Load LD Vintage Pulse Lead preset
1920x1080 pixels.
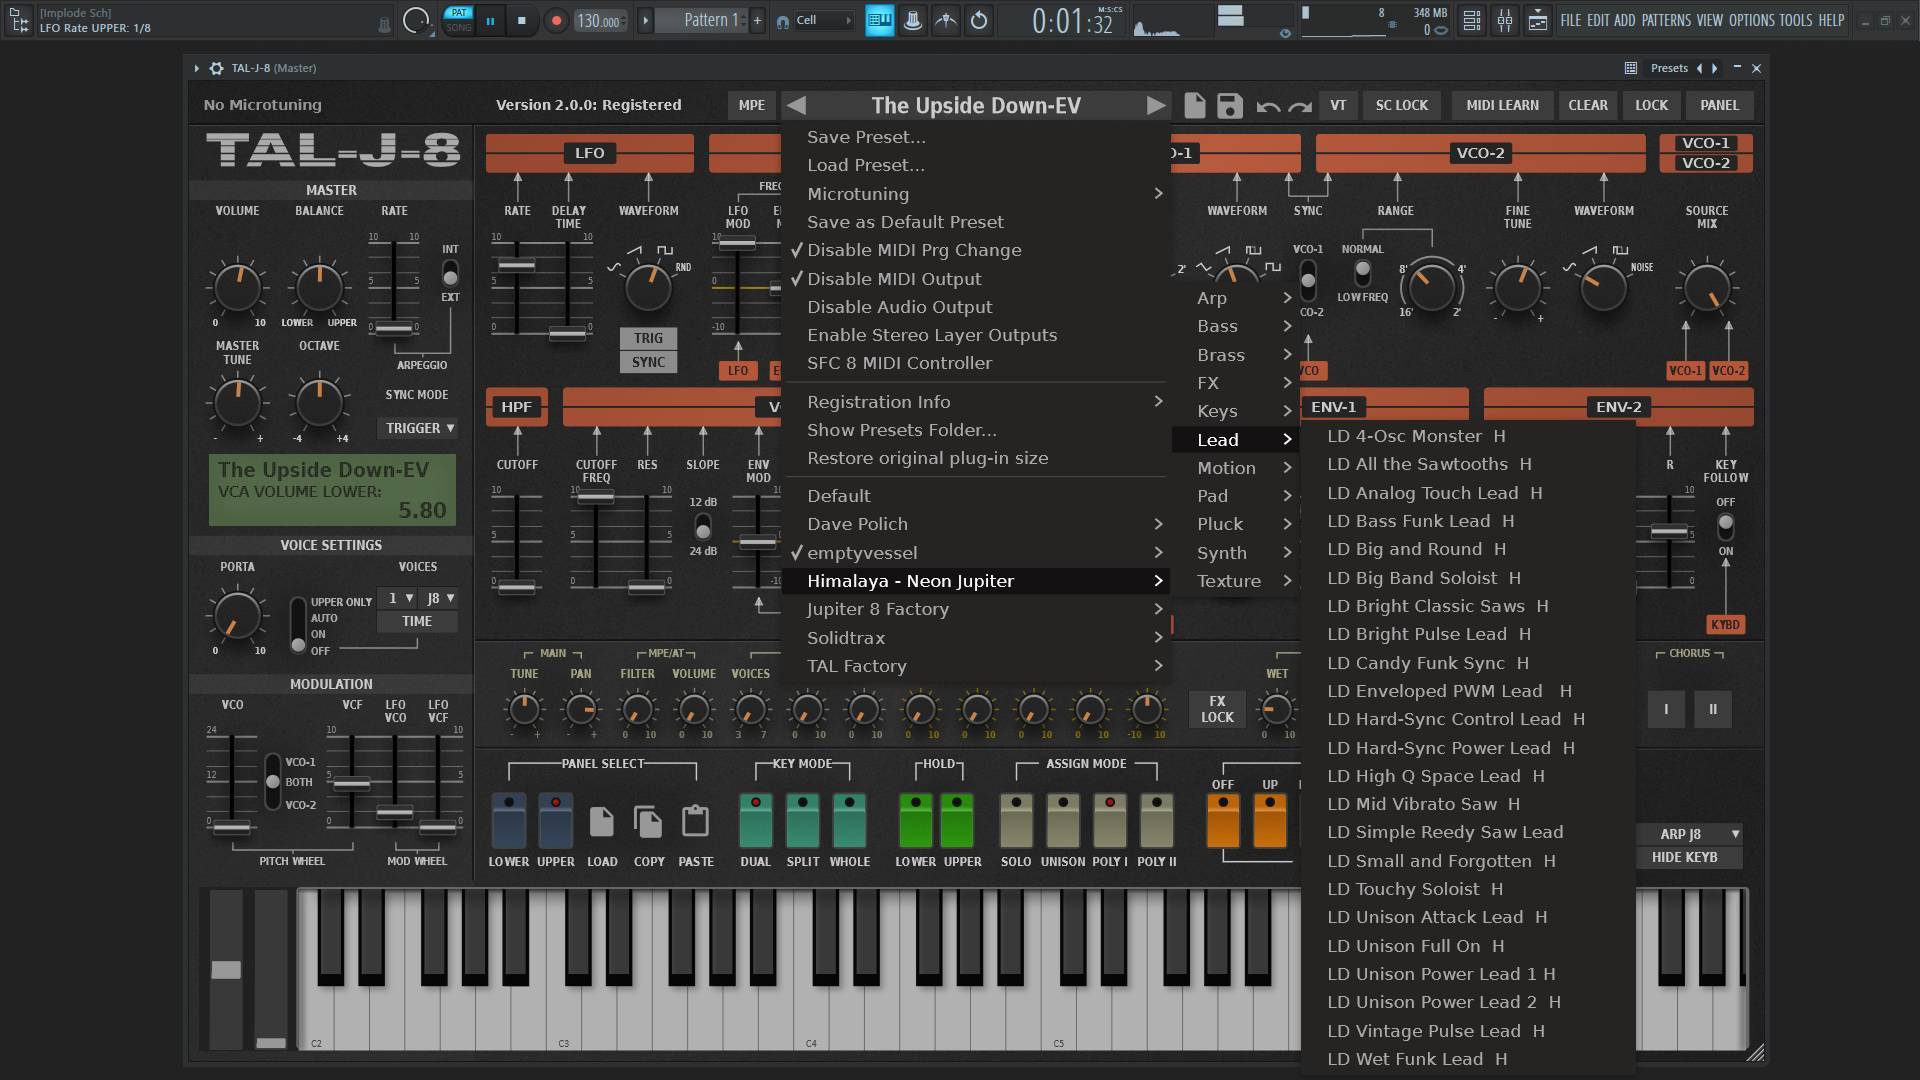click(x=1468, y=1031)
